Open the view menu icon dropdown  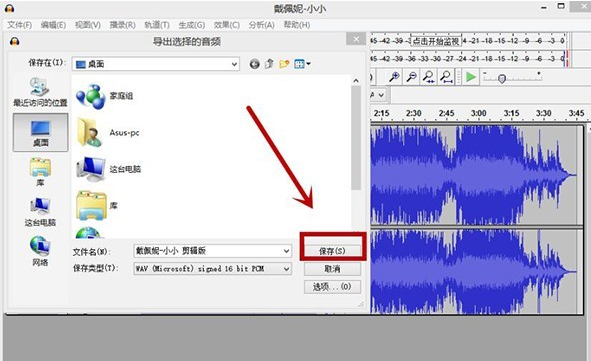point(302,64)
